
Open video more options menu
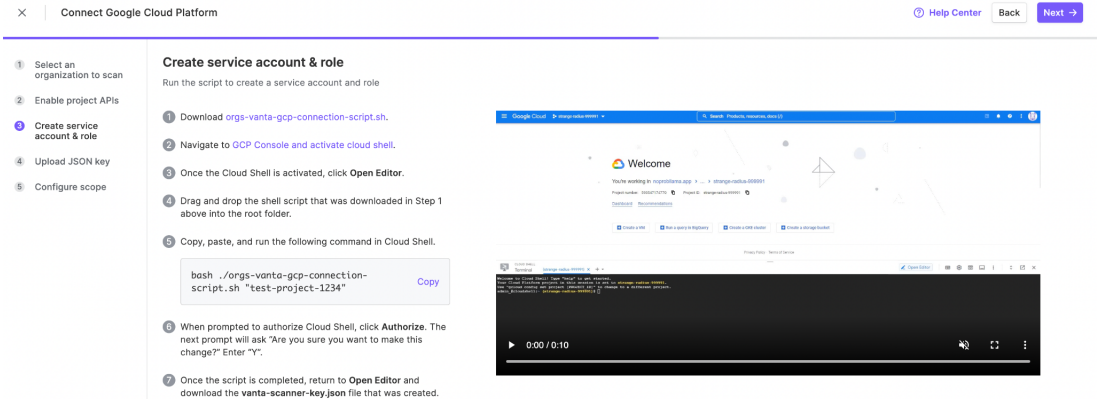(x=1024, y=345)
